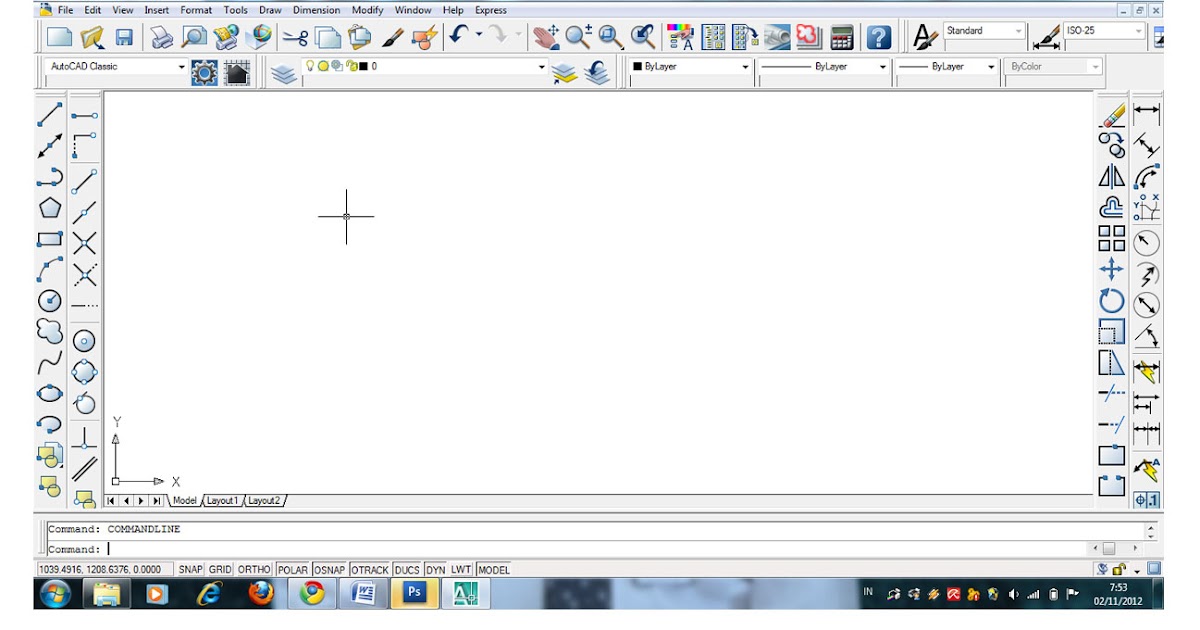Toggle POLAR tracking

[293, 569]
